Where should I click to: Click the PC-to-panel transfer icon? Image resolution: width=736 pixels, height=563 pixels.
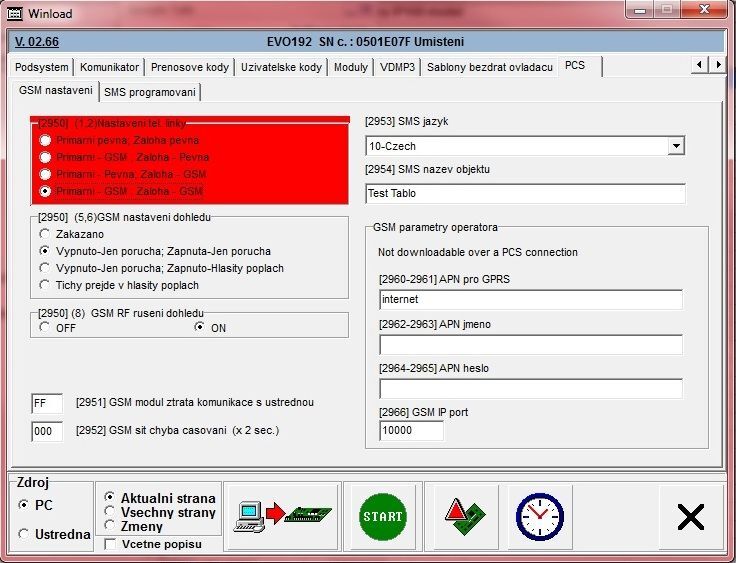tap(280, 516)
